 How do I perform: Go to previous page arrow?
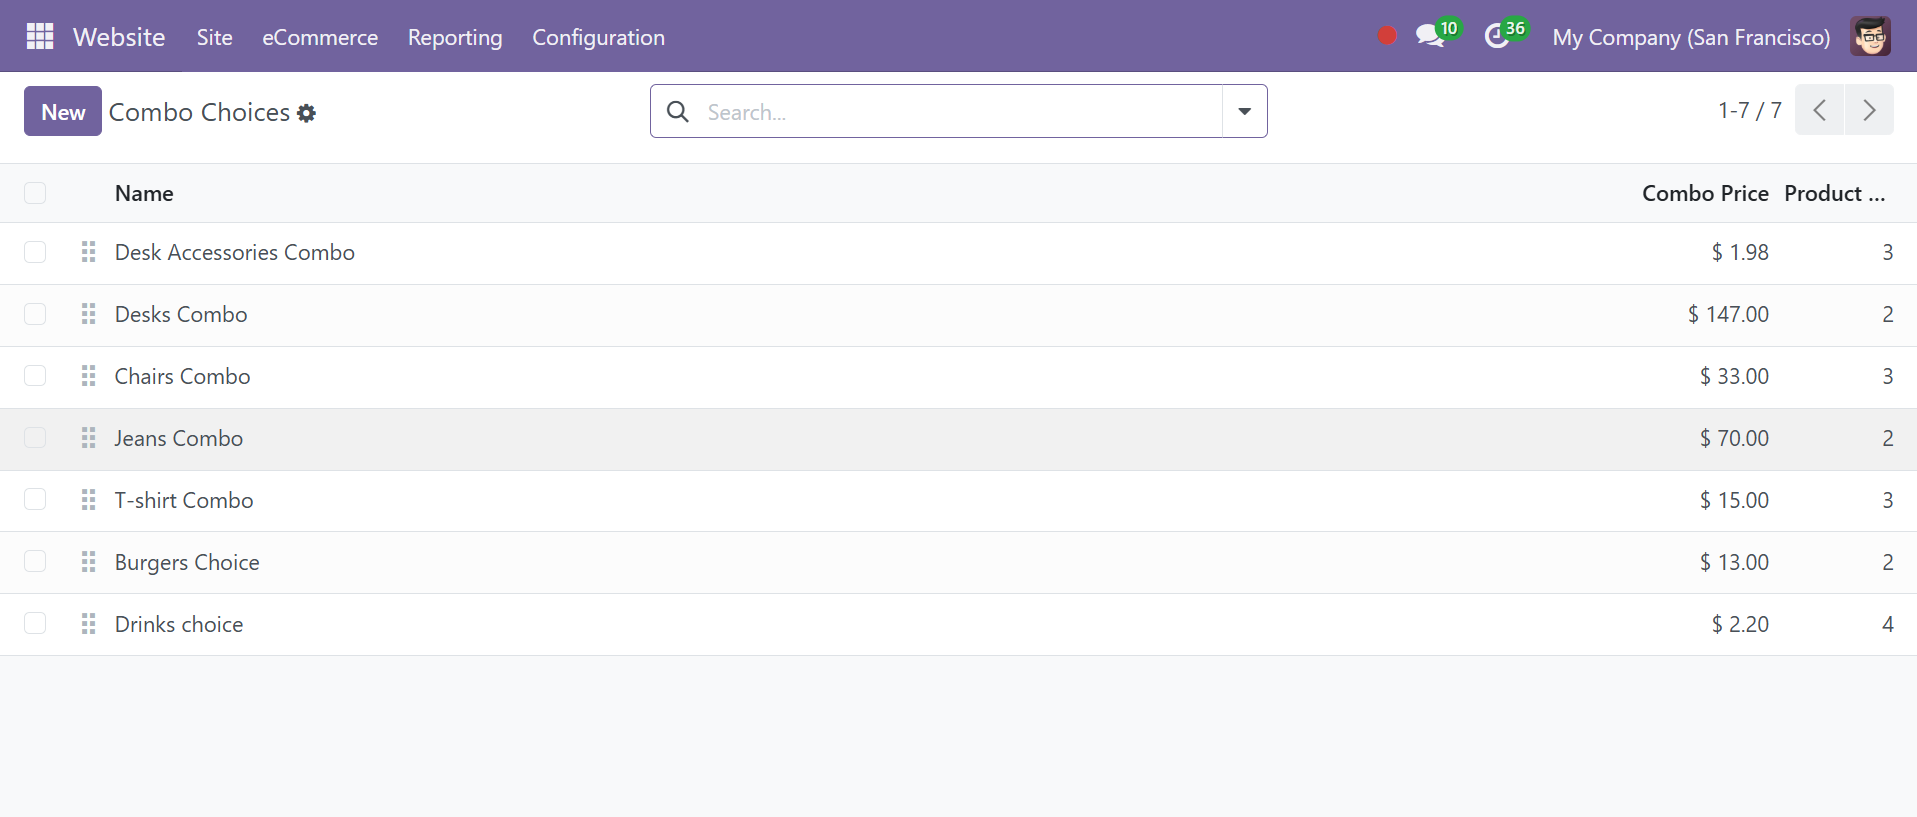point(1820,110)
